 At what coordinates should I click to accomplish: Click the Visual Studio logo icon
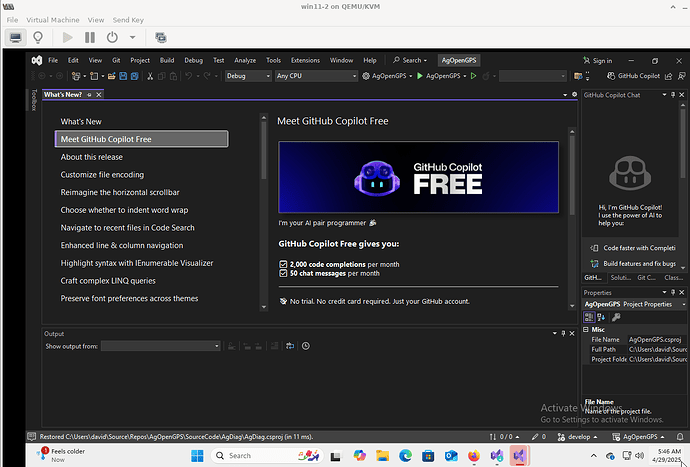point(37,60)
